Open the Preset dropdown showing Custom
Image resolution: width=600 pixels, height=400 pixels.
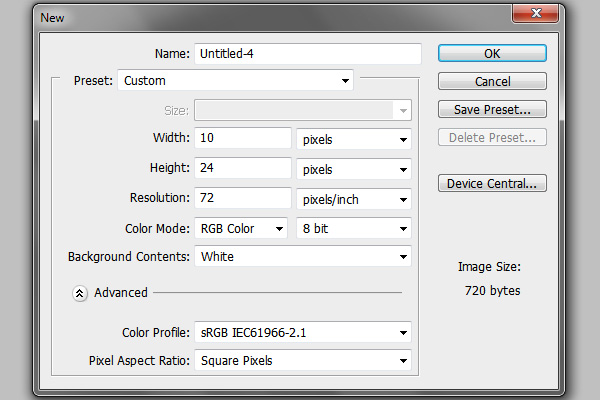pyautogui.click(x=235, y=80)
